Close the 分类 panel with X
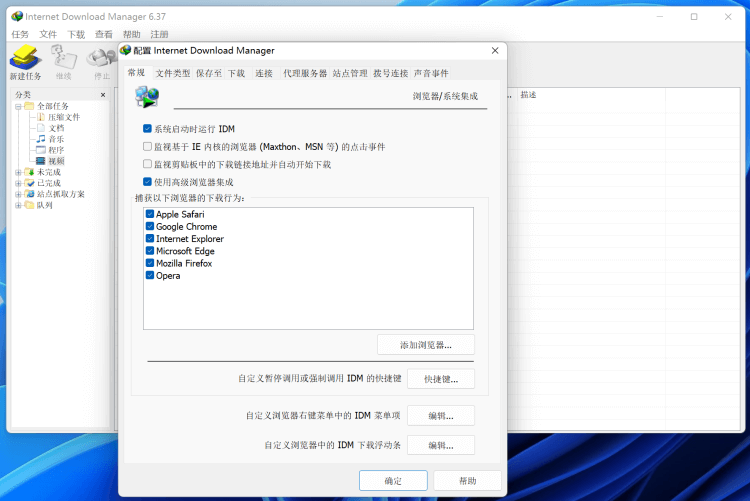Screen dimensions: 750x501 click(103, 95)
